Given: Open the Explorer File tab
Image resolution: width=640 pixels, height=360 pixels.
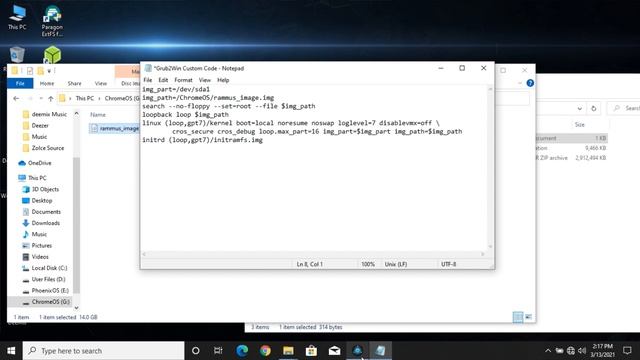Looking at the screenshot, I should point(20,83).
